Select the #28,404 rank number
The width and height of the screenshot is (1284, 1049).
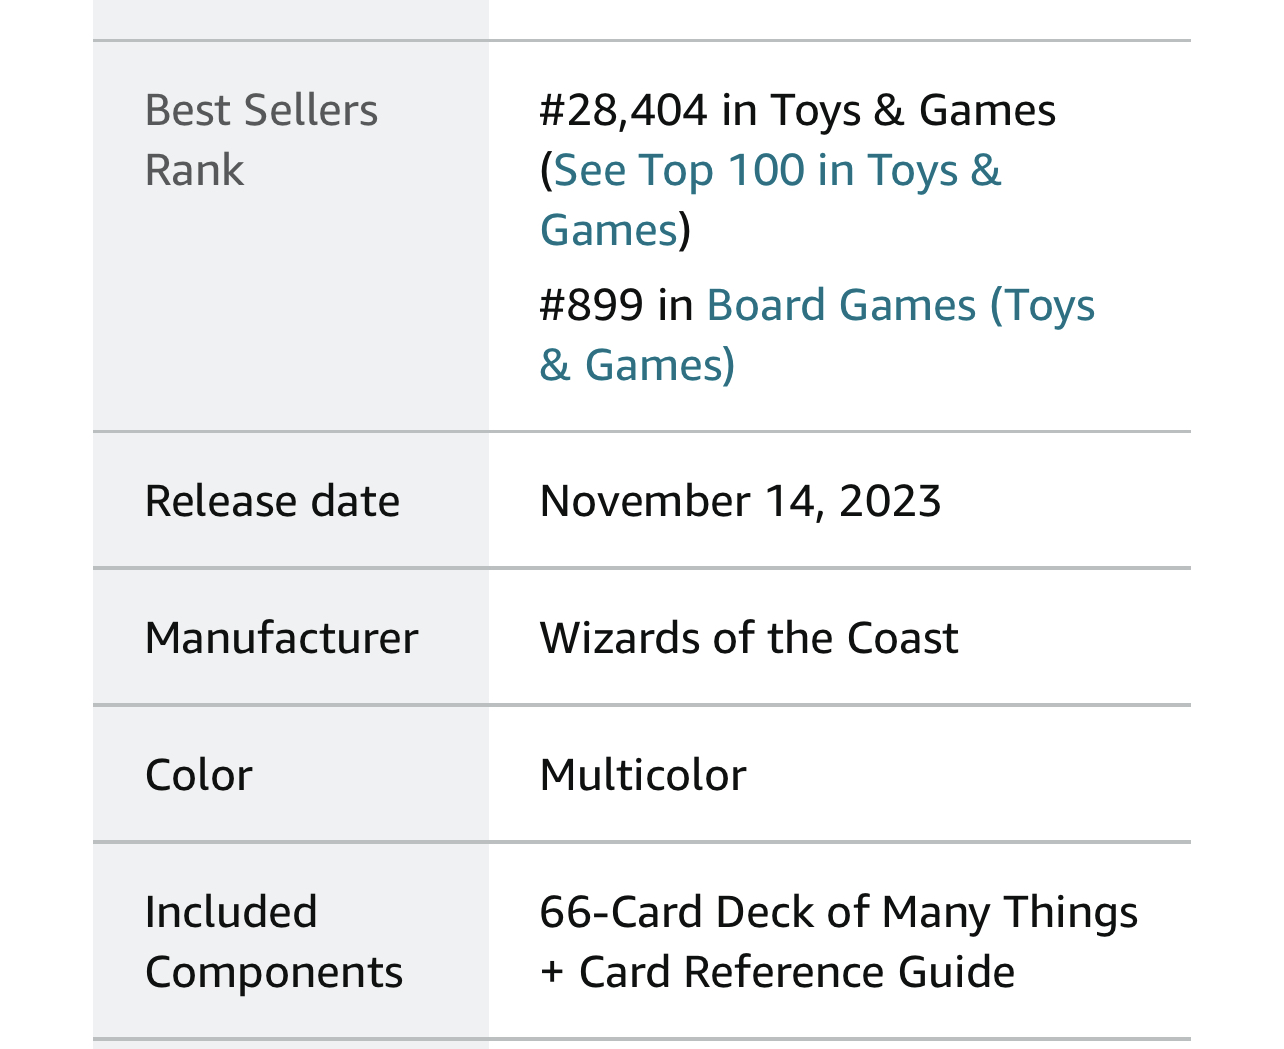623,110
